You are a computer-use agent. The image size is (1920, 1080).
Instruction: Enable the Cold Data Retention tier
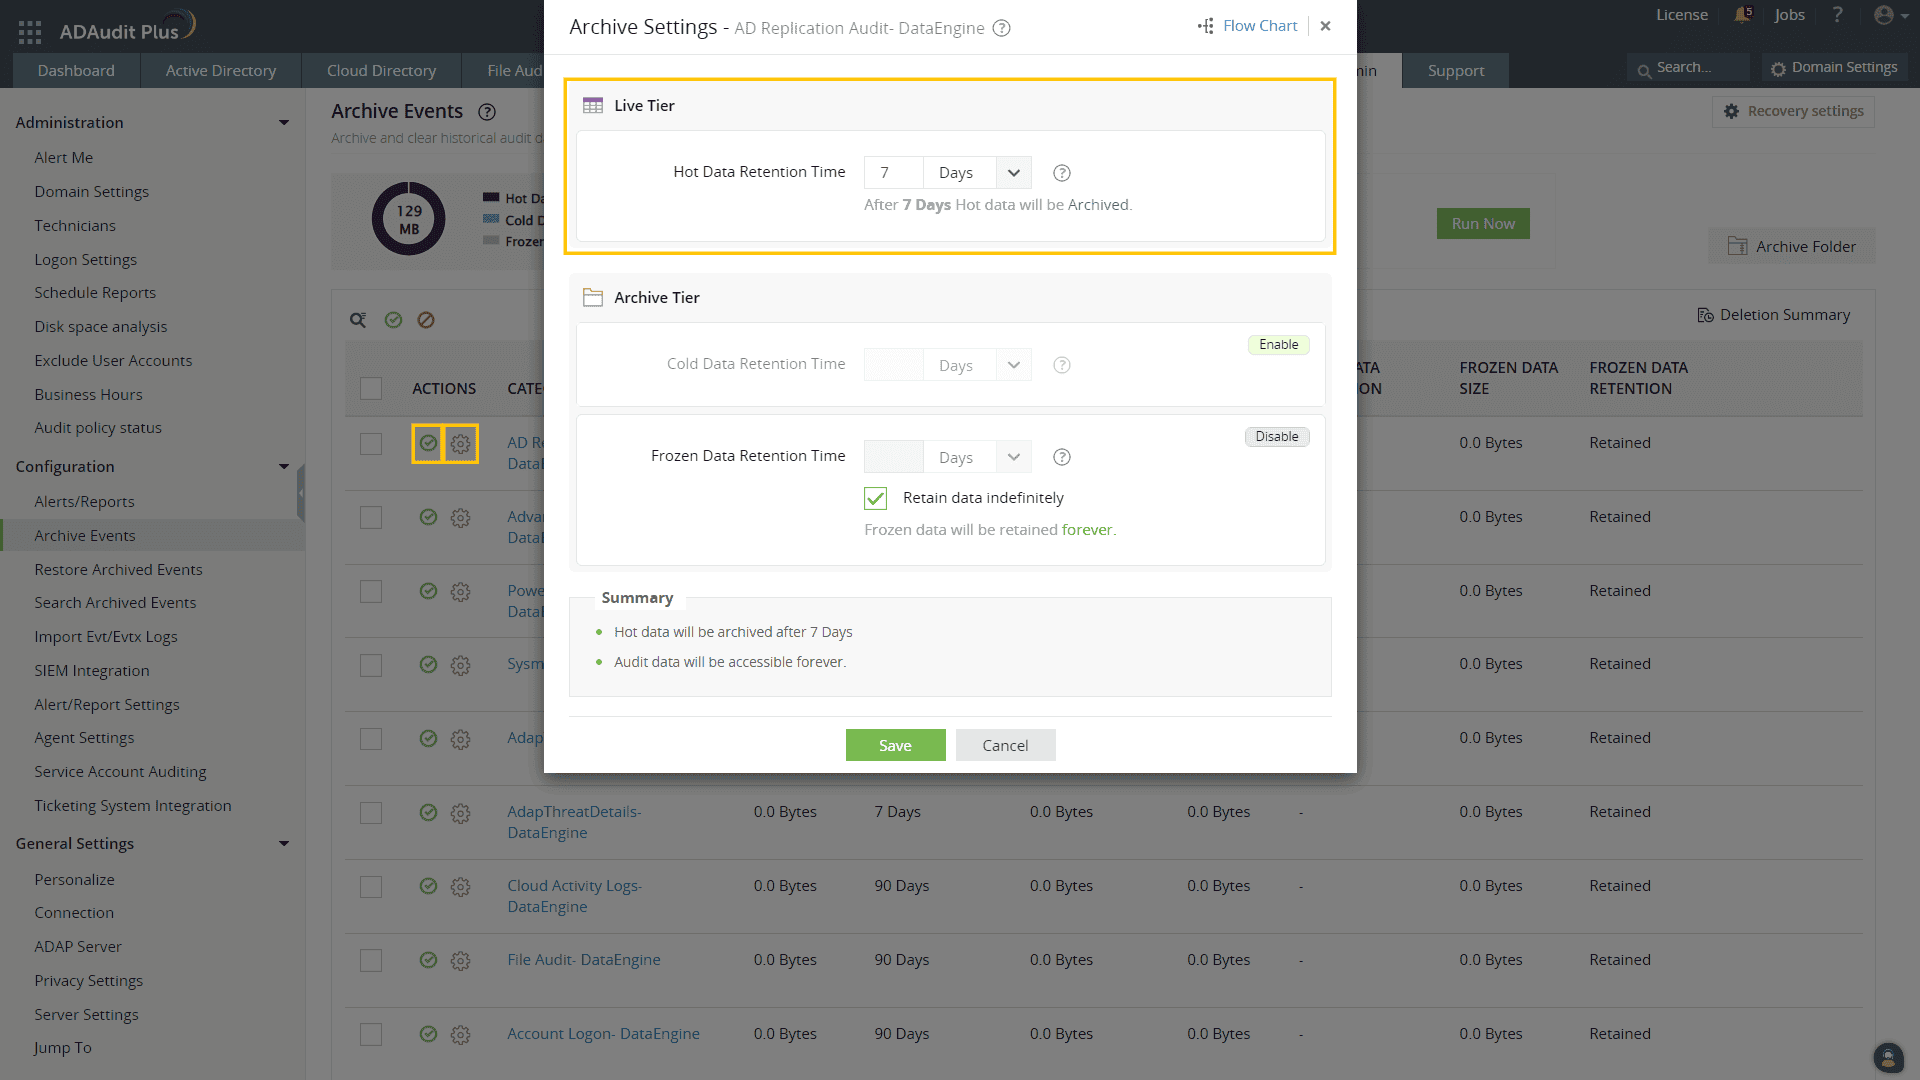(1278, 345)
